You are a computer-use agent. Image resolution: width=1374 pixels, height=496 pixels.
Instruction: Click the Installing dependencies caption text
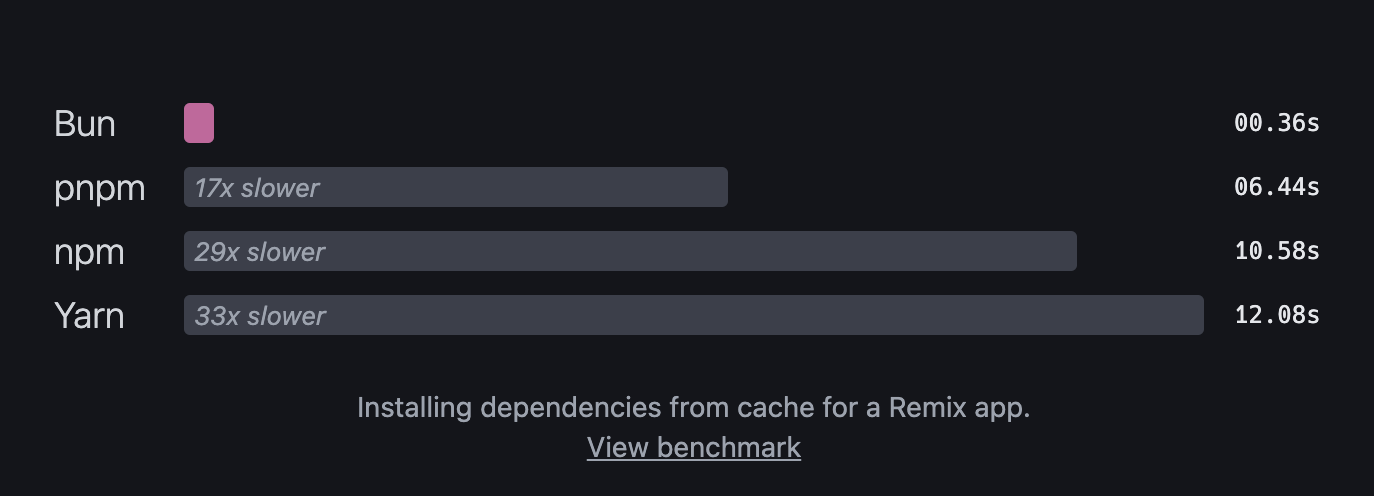click(694, 408)
